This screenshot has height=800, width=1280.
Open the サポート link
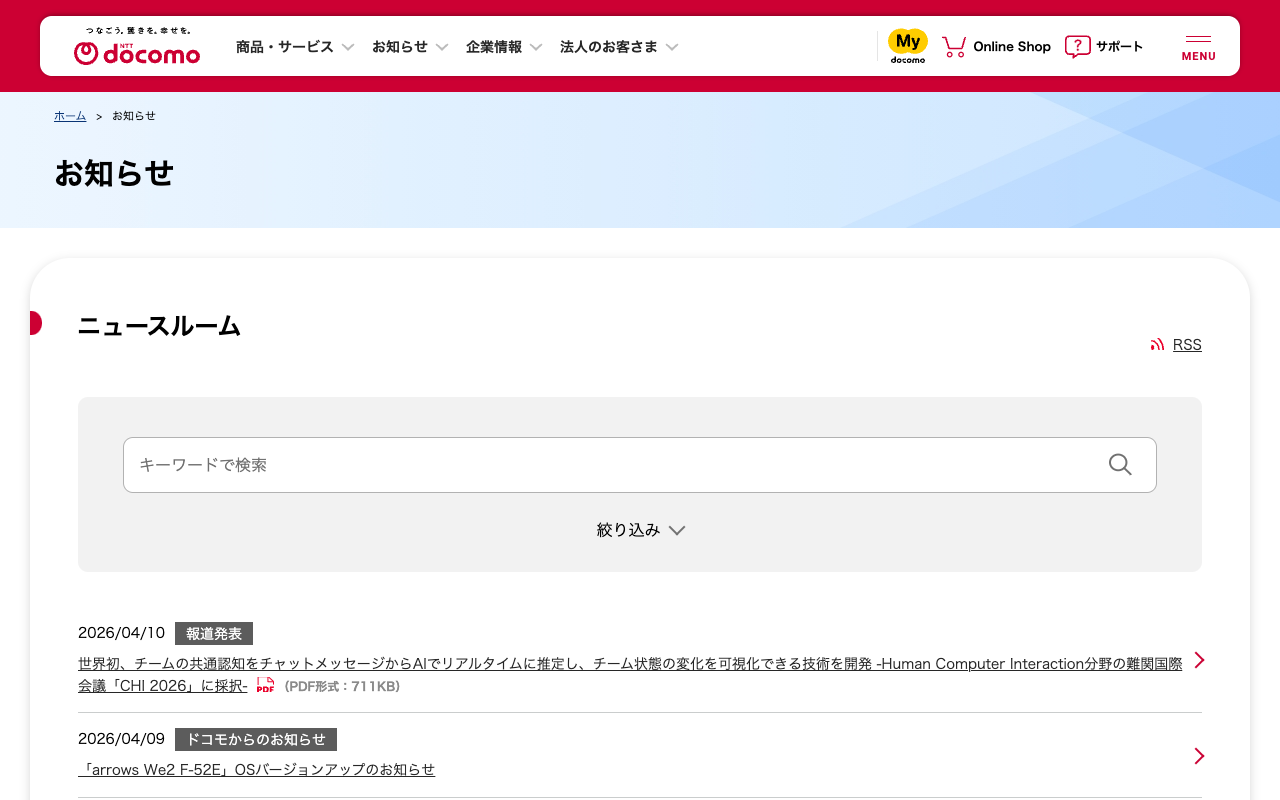[1120, 47]
